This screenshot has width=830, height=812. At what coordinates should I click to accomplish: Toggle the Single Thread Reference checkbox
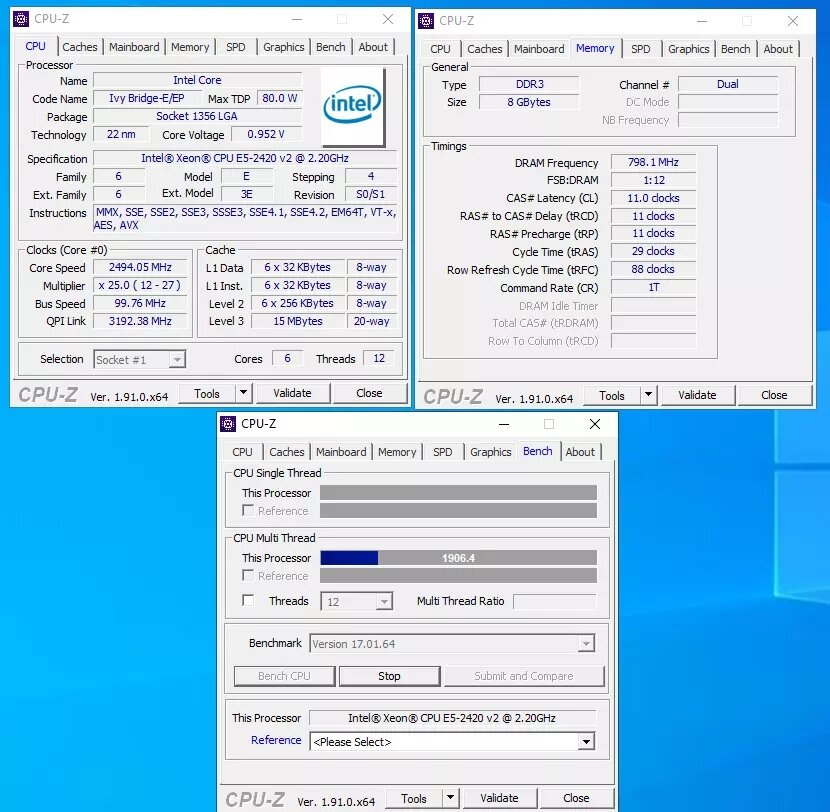[x=248, y=510]
